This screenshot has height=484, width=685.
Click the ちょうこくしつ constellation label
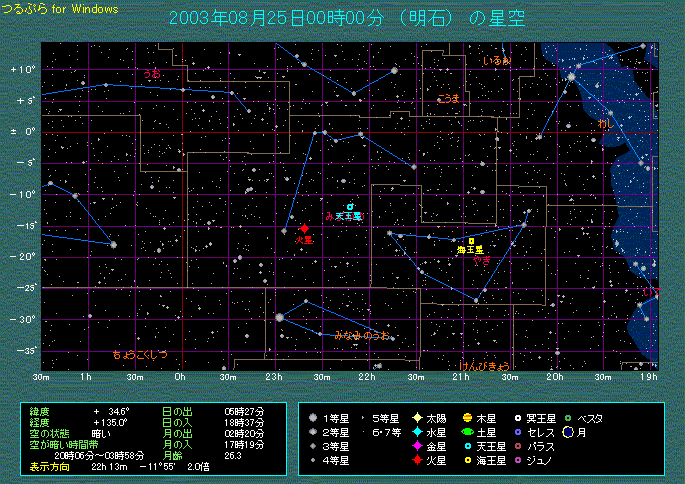(140, 355)
